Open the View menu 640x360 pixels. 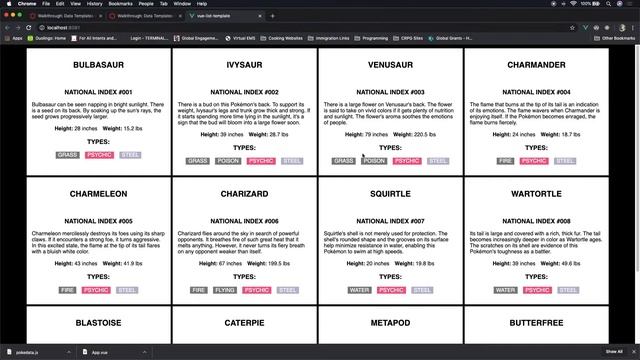pyautogui.click(x=76, y=4)
